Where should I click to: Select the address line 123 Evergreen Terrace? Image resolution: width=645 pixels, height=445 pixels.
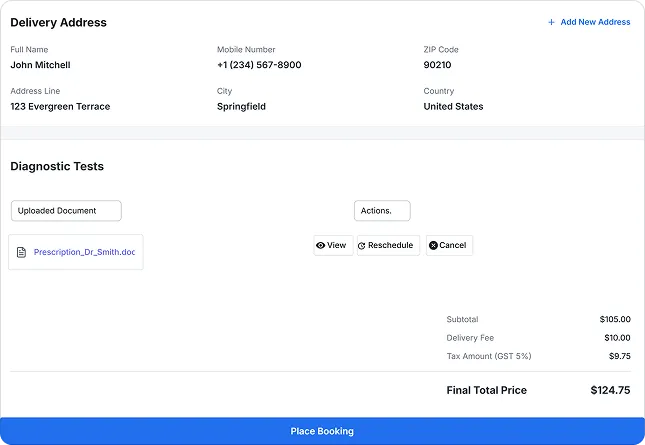[60, 106]
